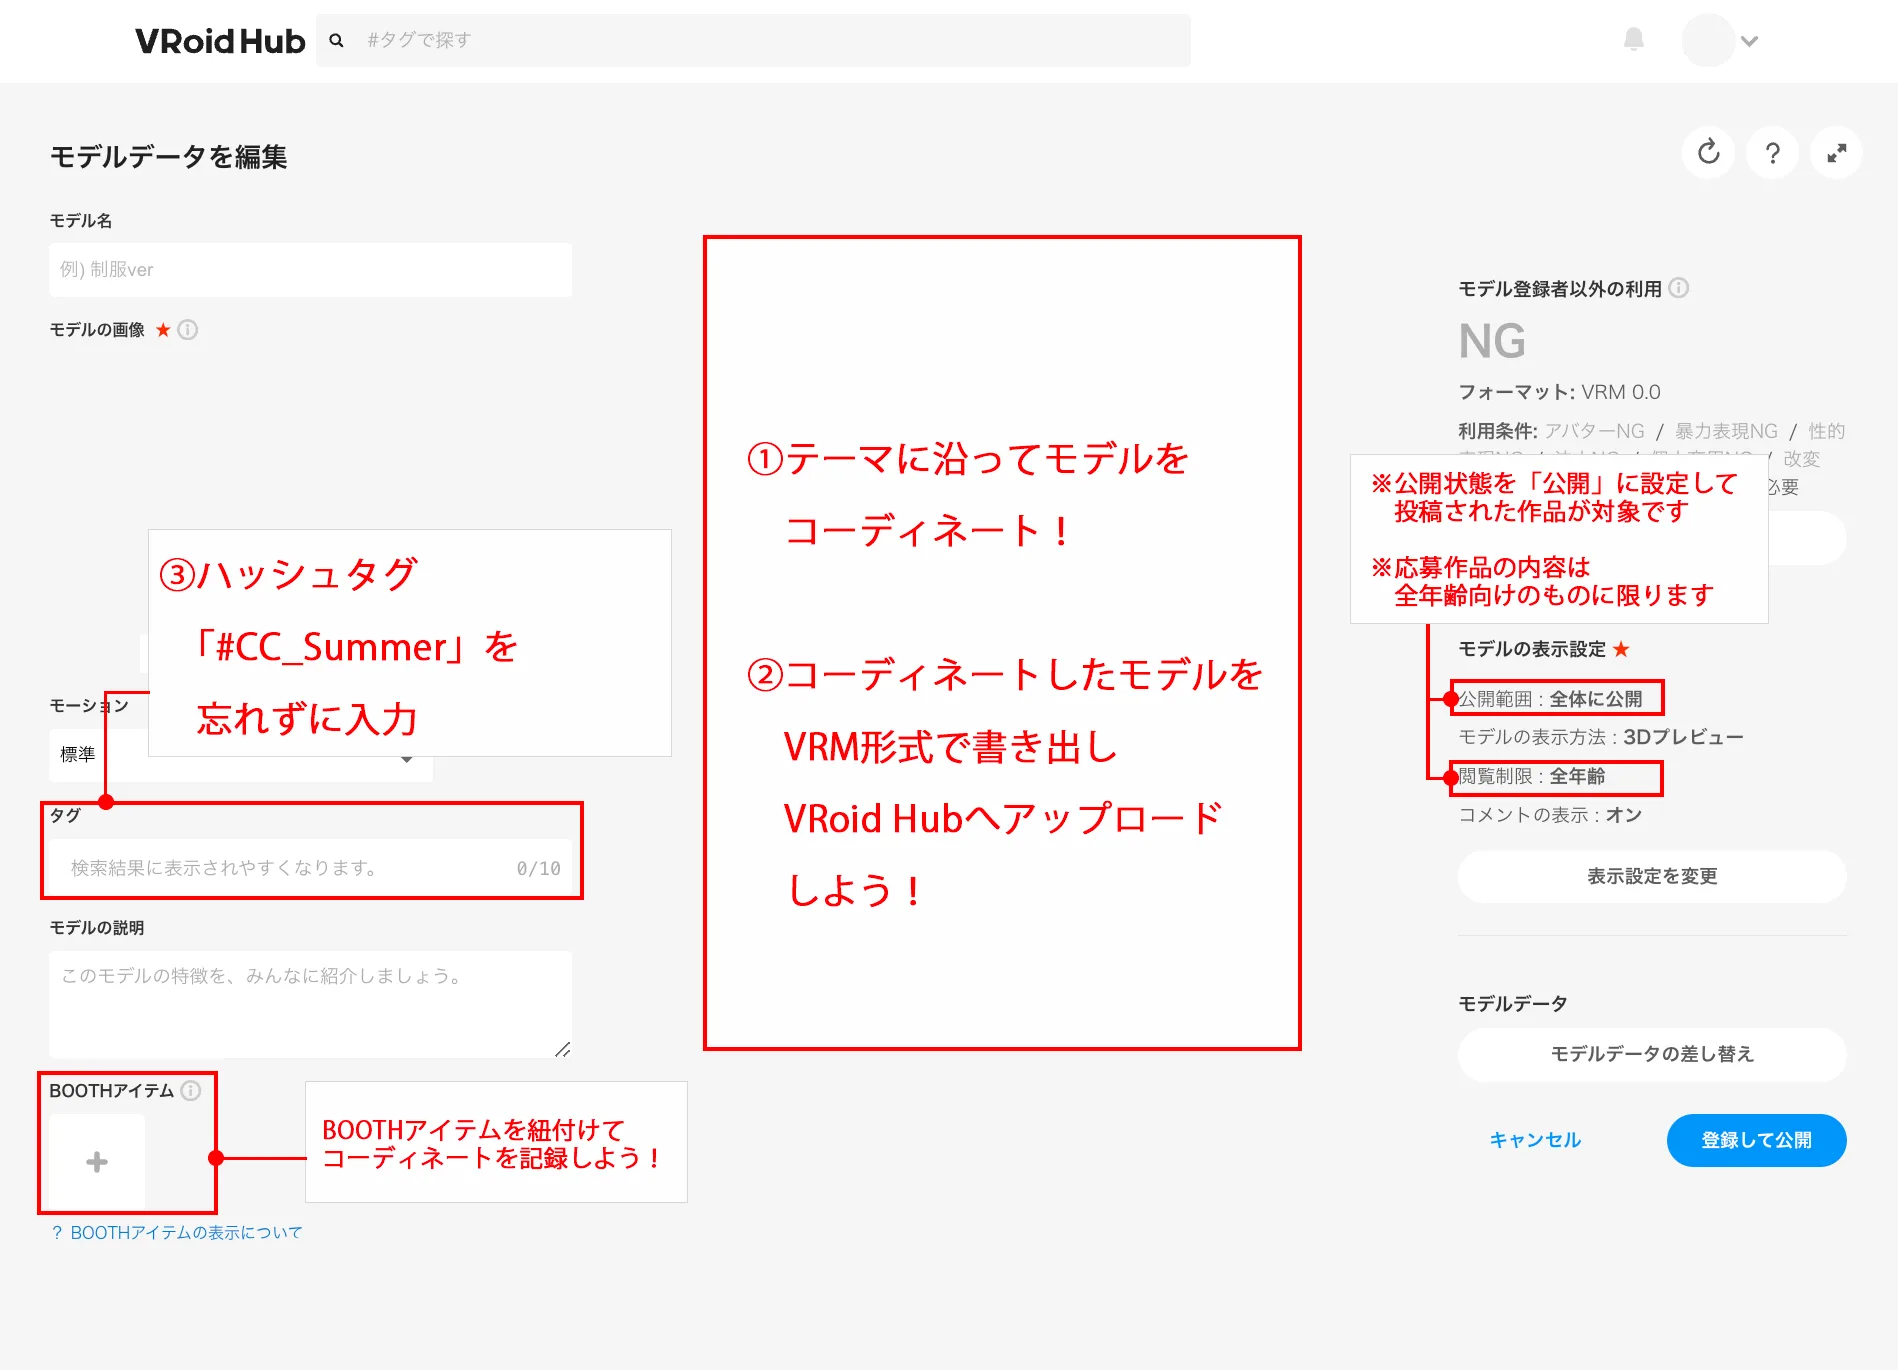Click the モデルの表示方法：3Dプレビュー text
The width and height of the screenshot is (1898, 1370).
tap(1601, 737)
